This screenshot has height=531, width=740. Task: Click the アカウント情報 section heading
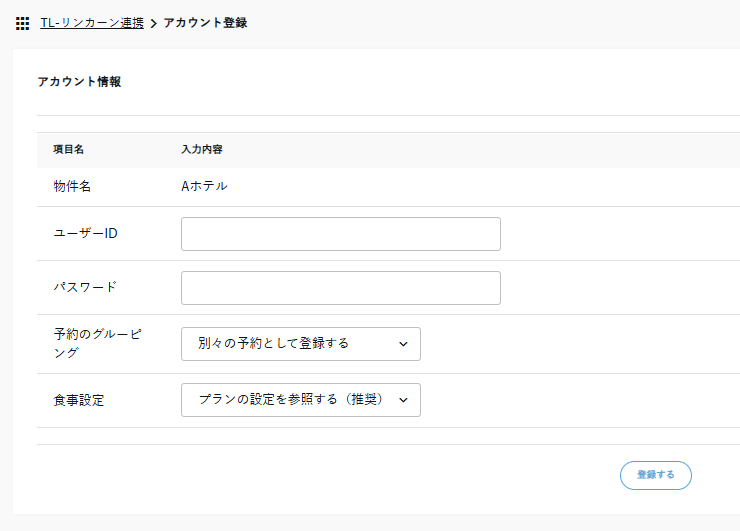(79, 82)
